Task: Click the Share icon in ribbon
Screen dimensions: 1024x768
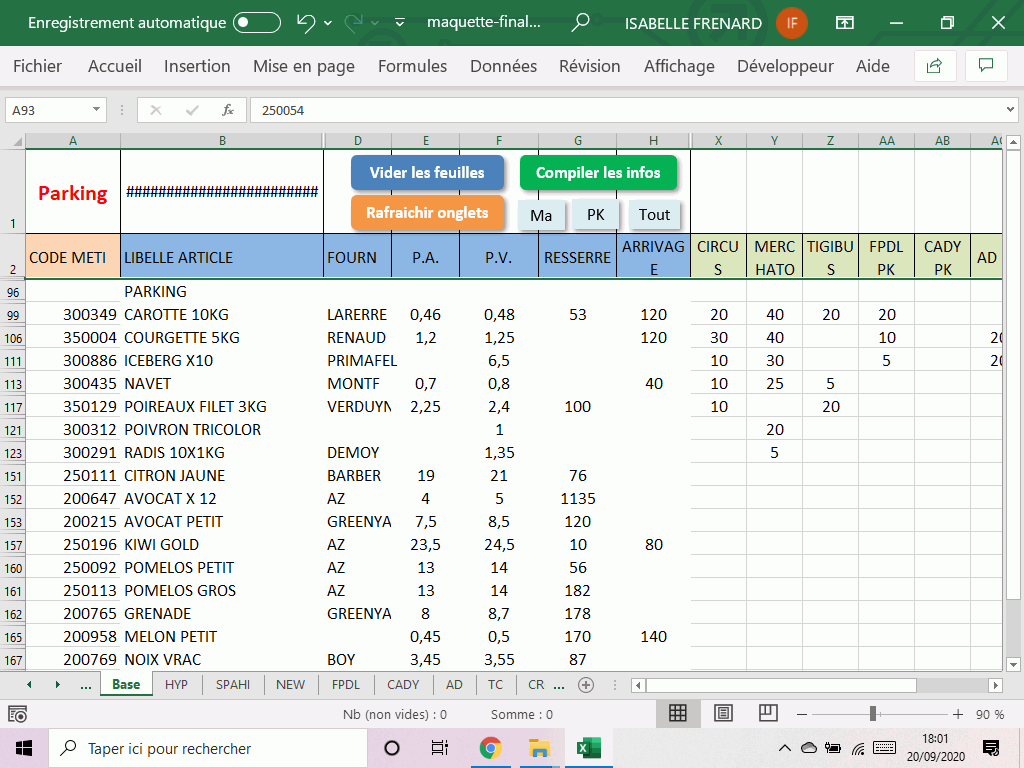Action: click(935, 66)
